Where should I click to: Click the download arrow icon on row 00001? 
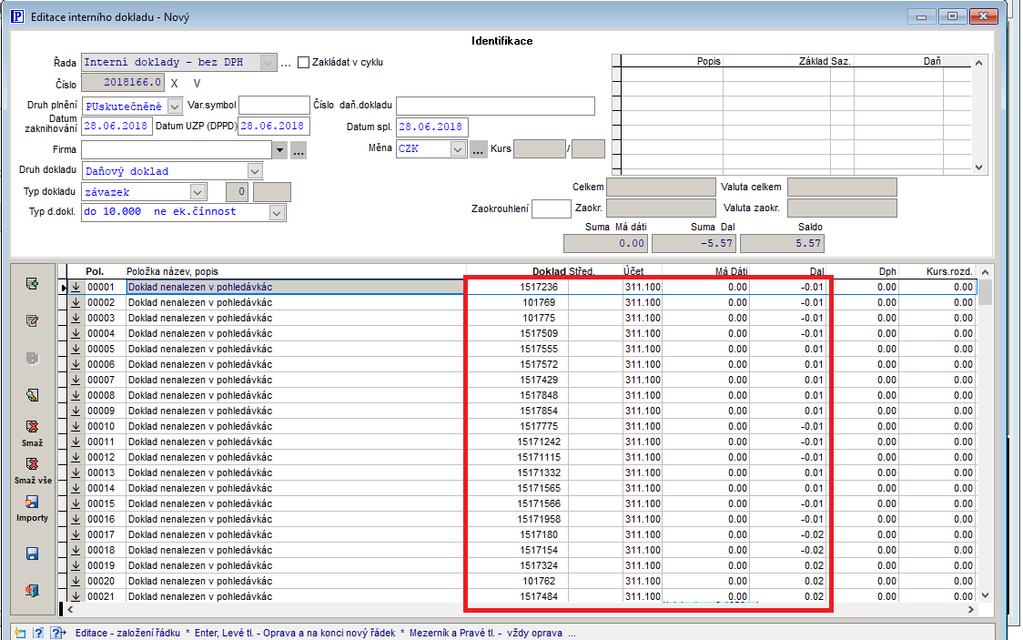pyautogui.click(x=76, y=287)
